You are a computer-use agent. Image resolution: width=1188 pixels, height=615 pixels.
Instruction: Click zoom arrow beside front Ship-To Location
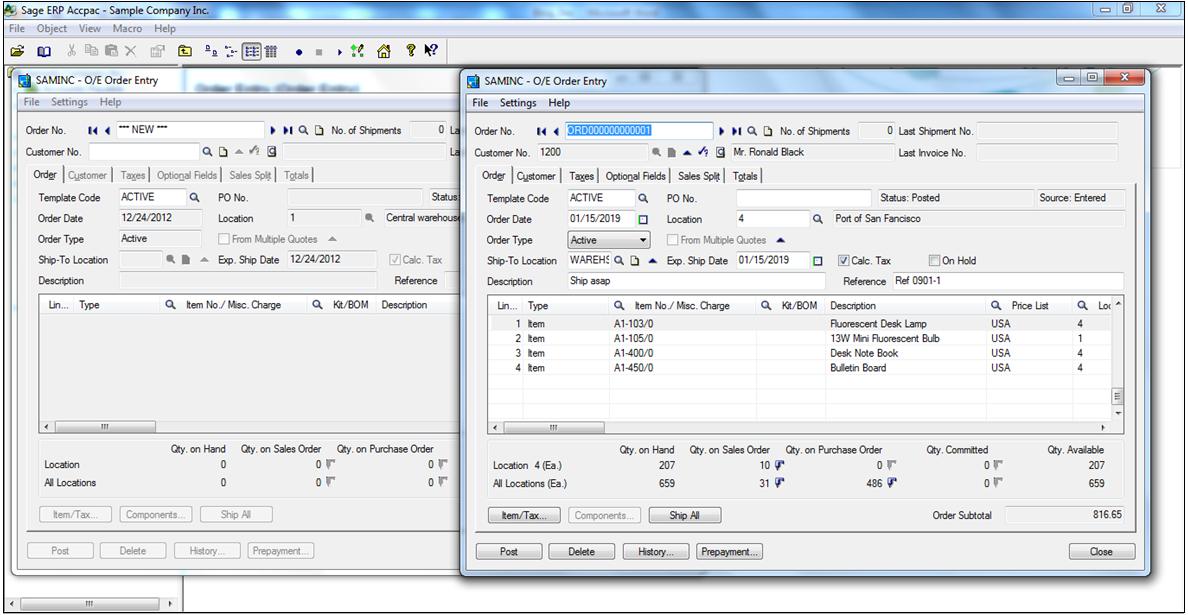(x=652, y=261)
